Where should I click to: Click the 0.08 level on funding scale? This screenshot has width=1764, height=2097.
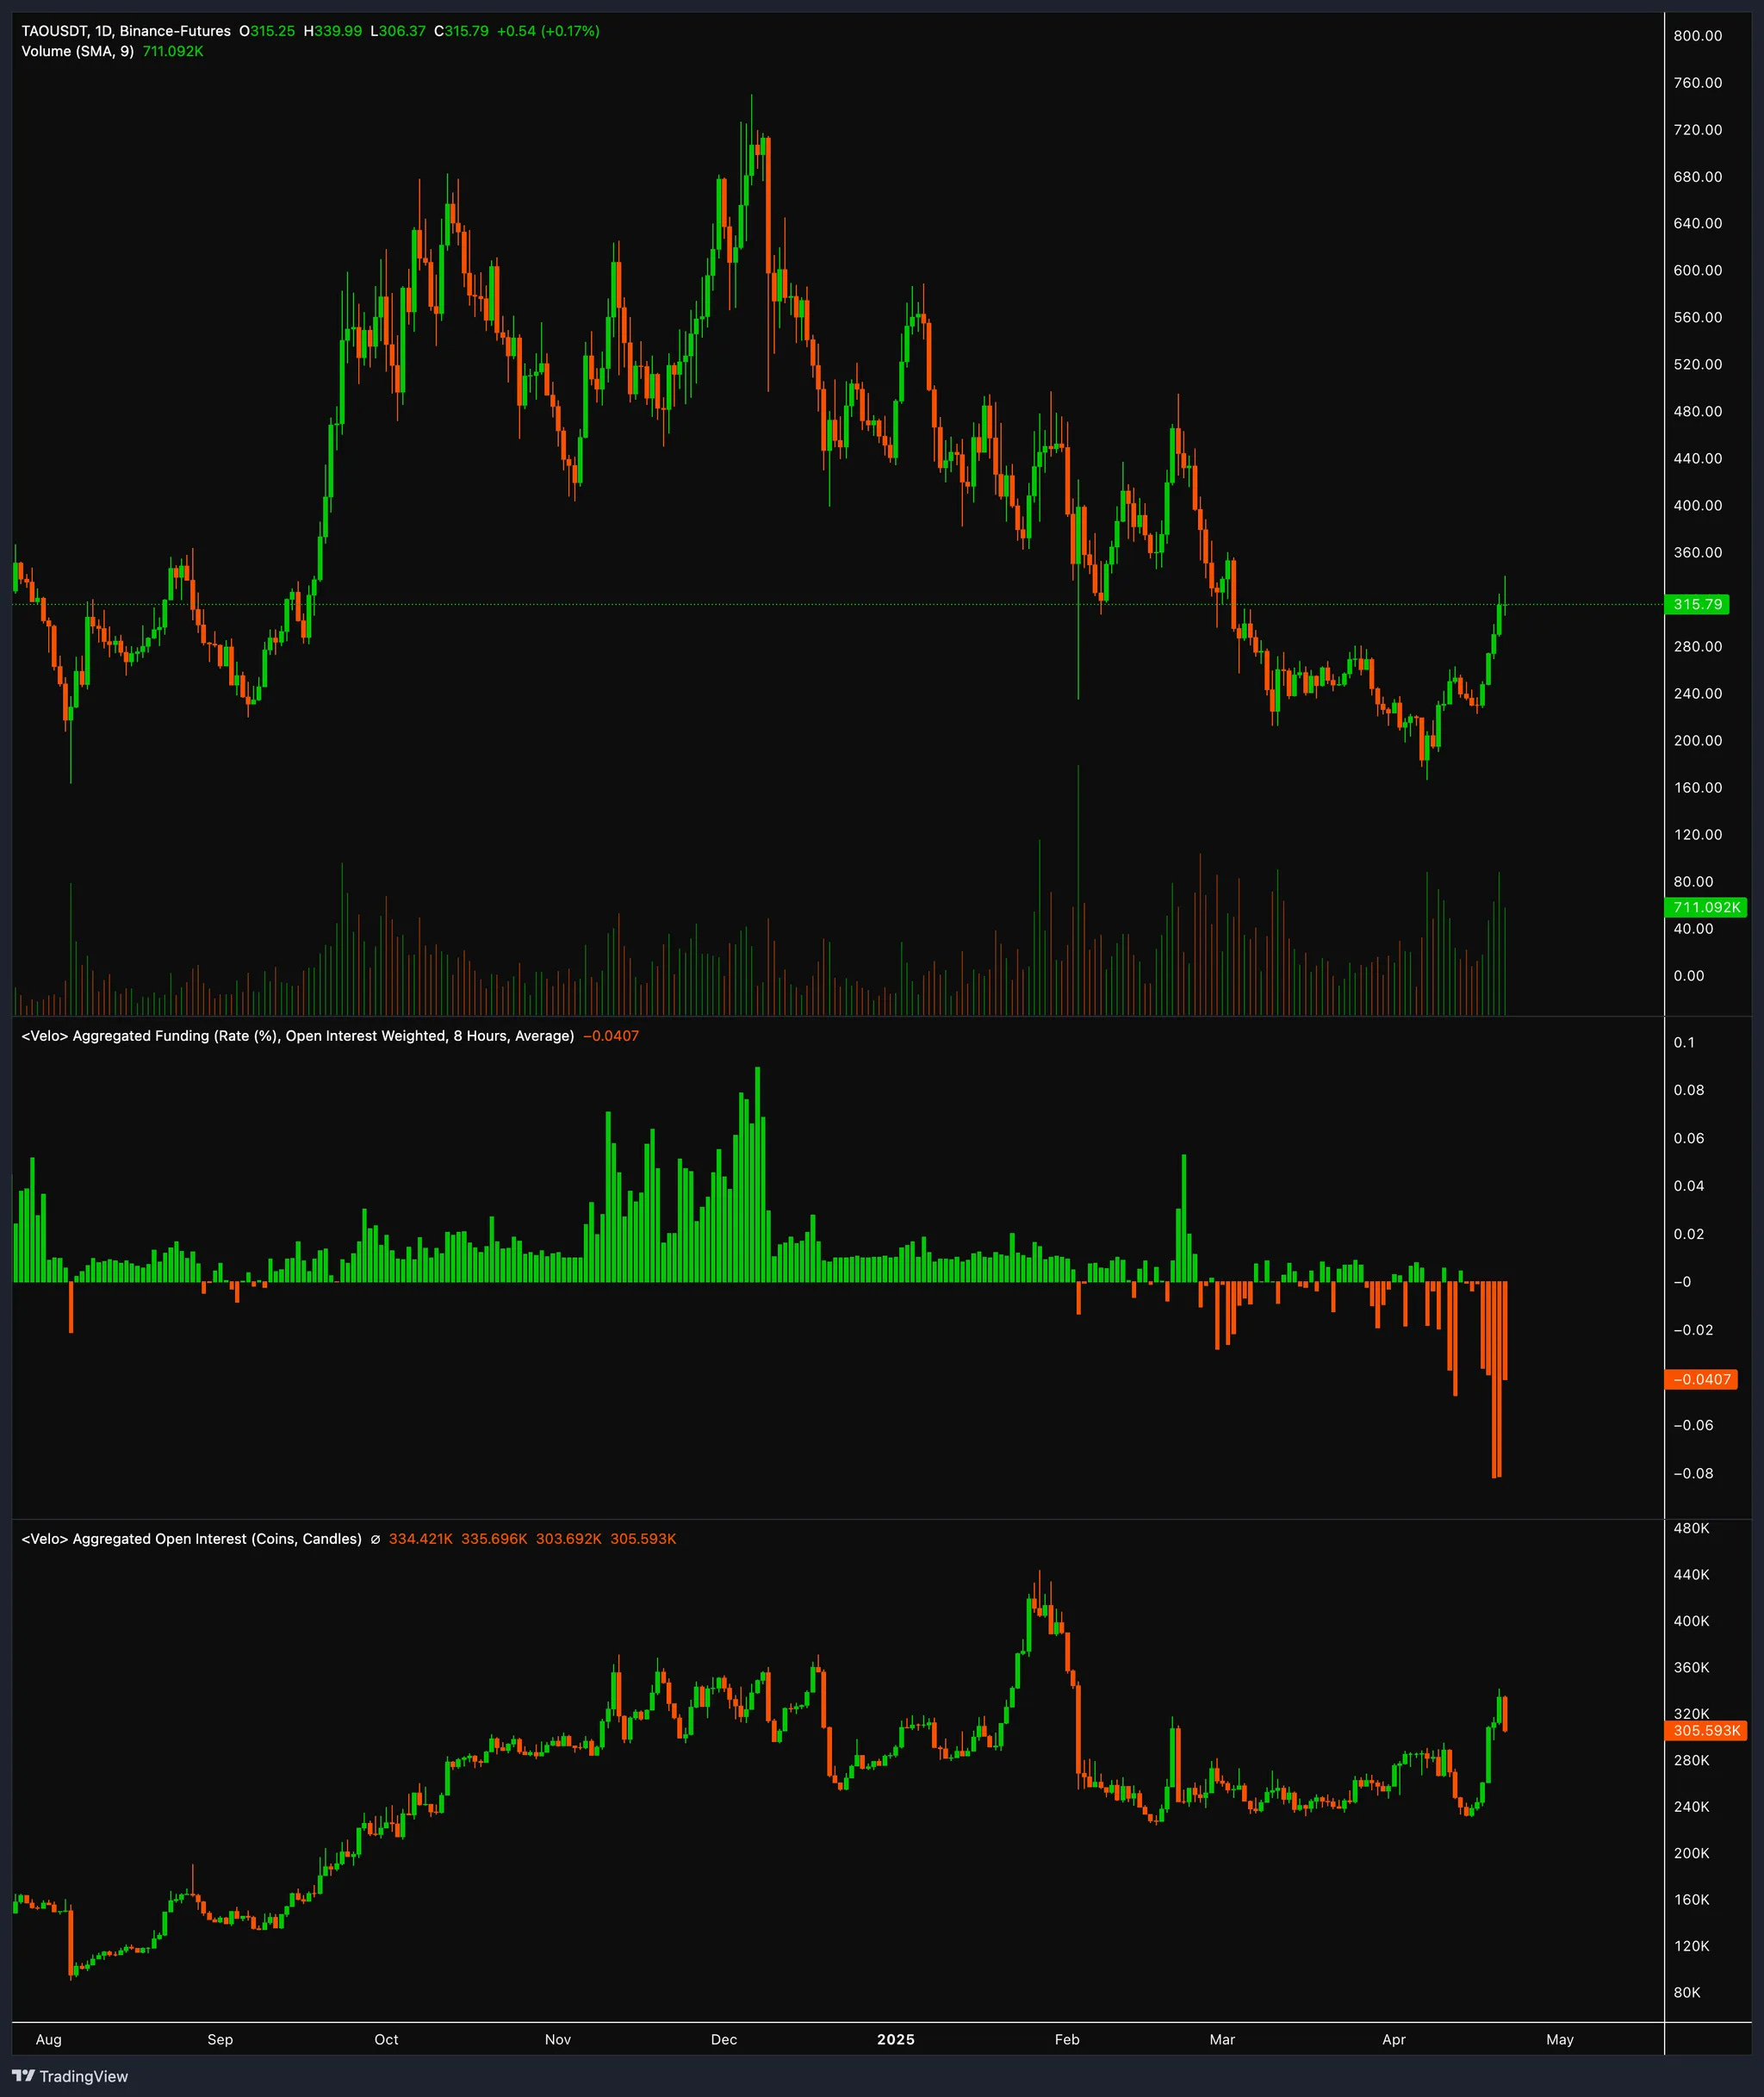pos(1688,1090)
